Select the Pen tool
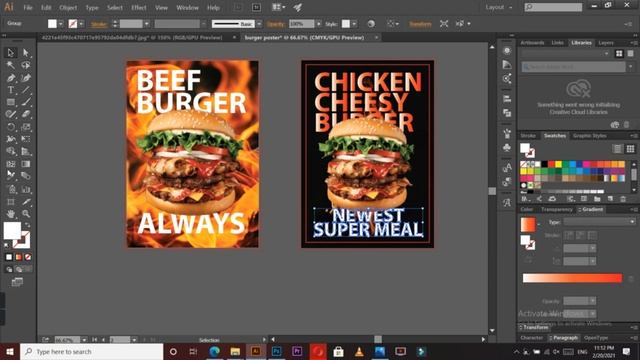Screen dimensions: 640x360 tap(11, 78)
